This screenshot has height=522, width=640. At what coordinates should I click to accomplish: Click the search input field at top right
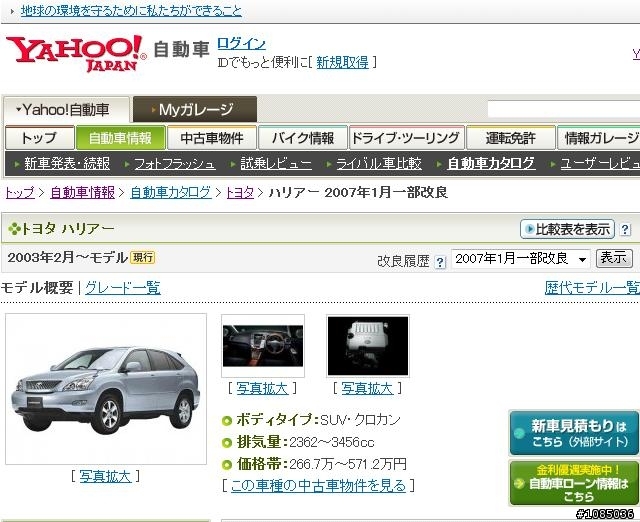(x=564, y=109)
